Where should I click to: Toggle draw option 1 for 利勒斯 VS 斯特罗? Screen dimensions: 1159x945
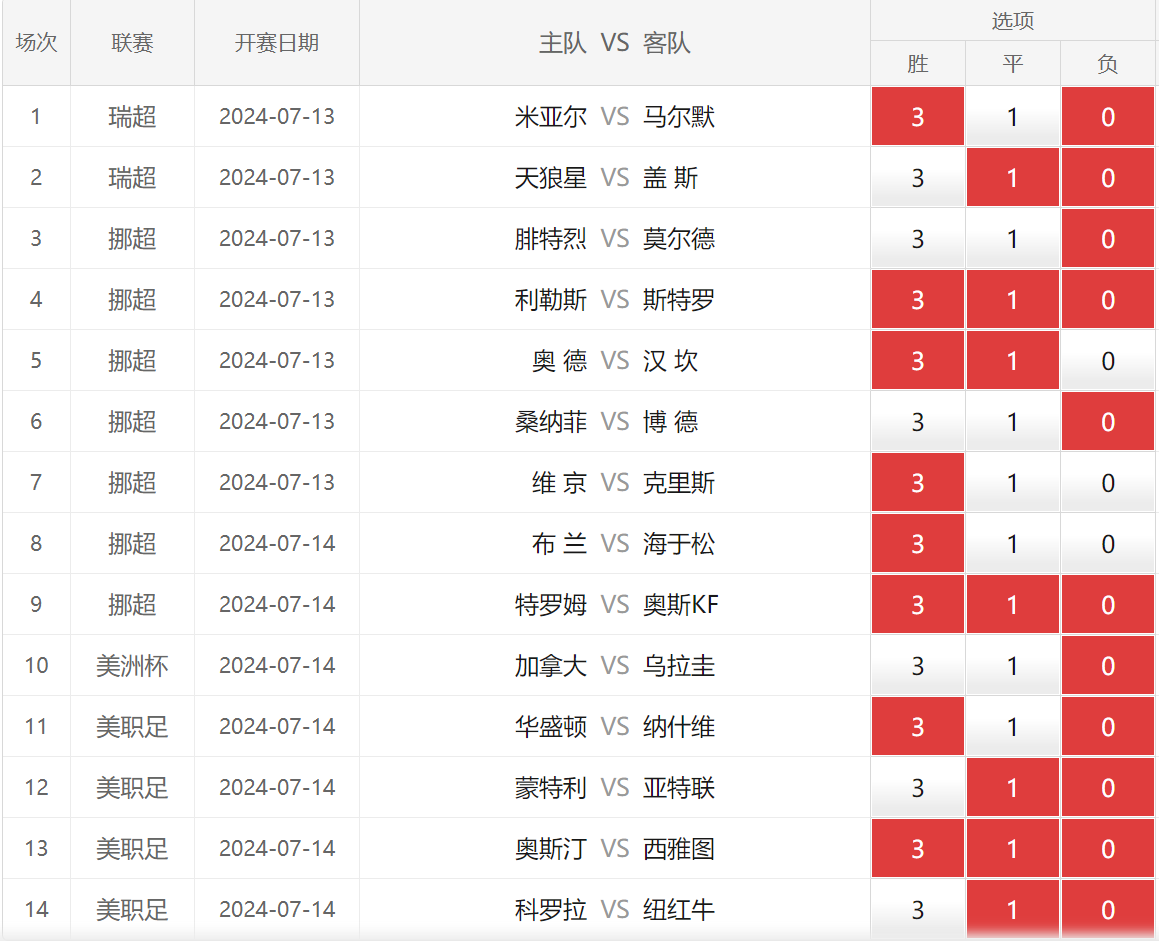(1013, 299)
